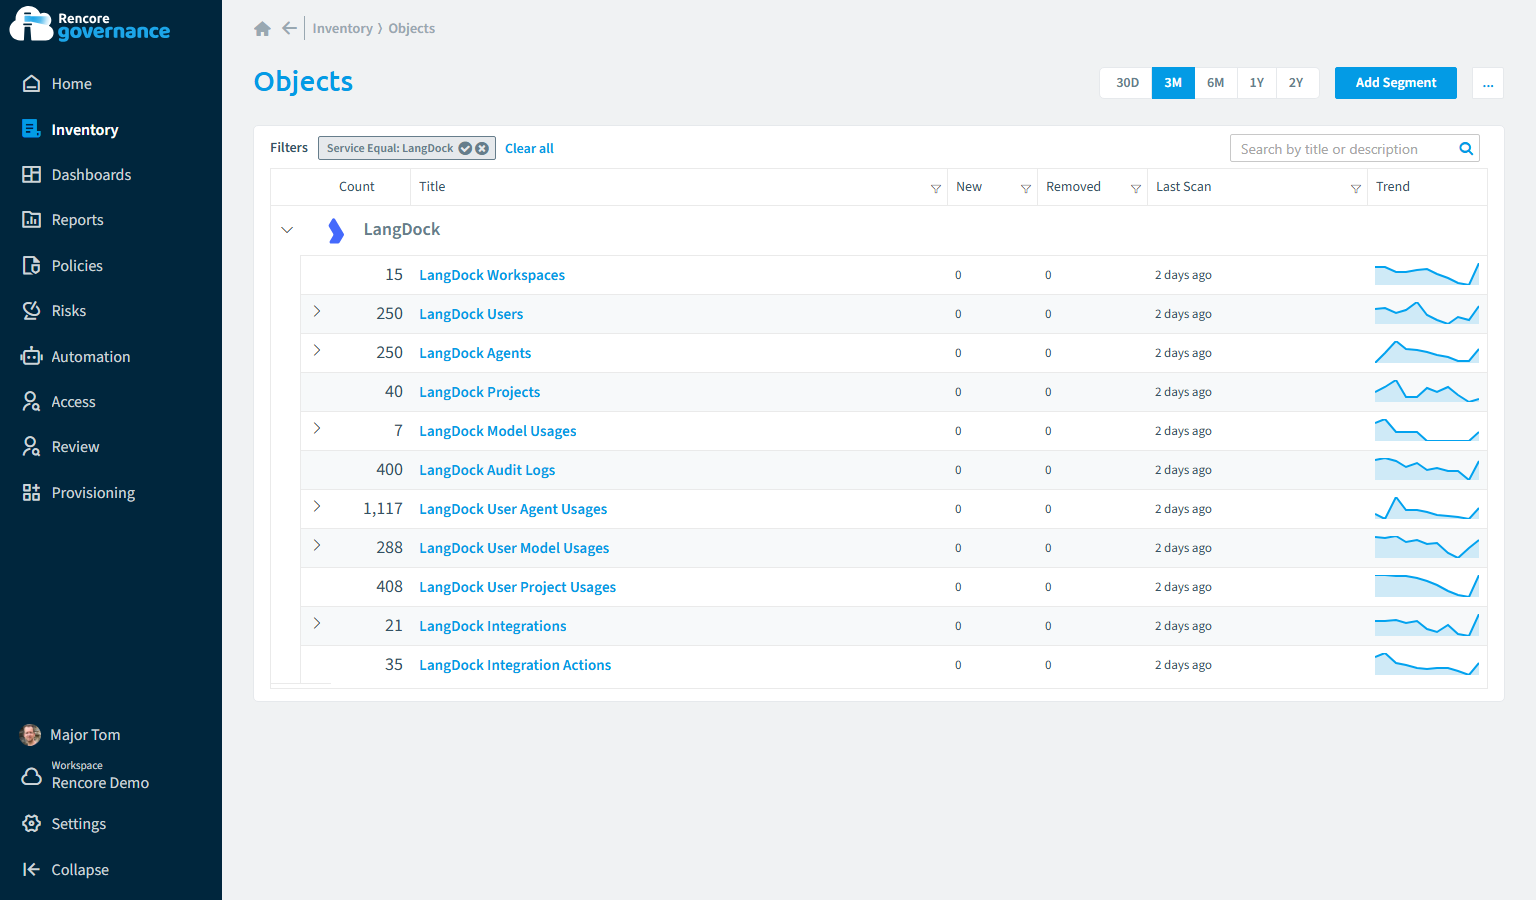
Task: Open the LangDock User Project Usages link
Action: click(x=518, y=587)
